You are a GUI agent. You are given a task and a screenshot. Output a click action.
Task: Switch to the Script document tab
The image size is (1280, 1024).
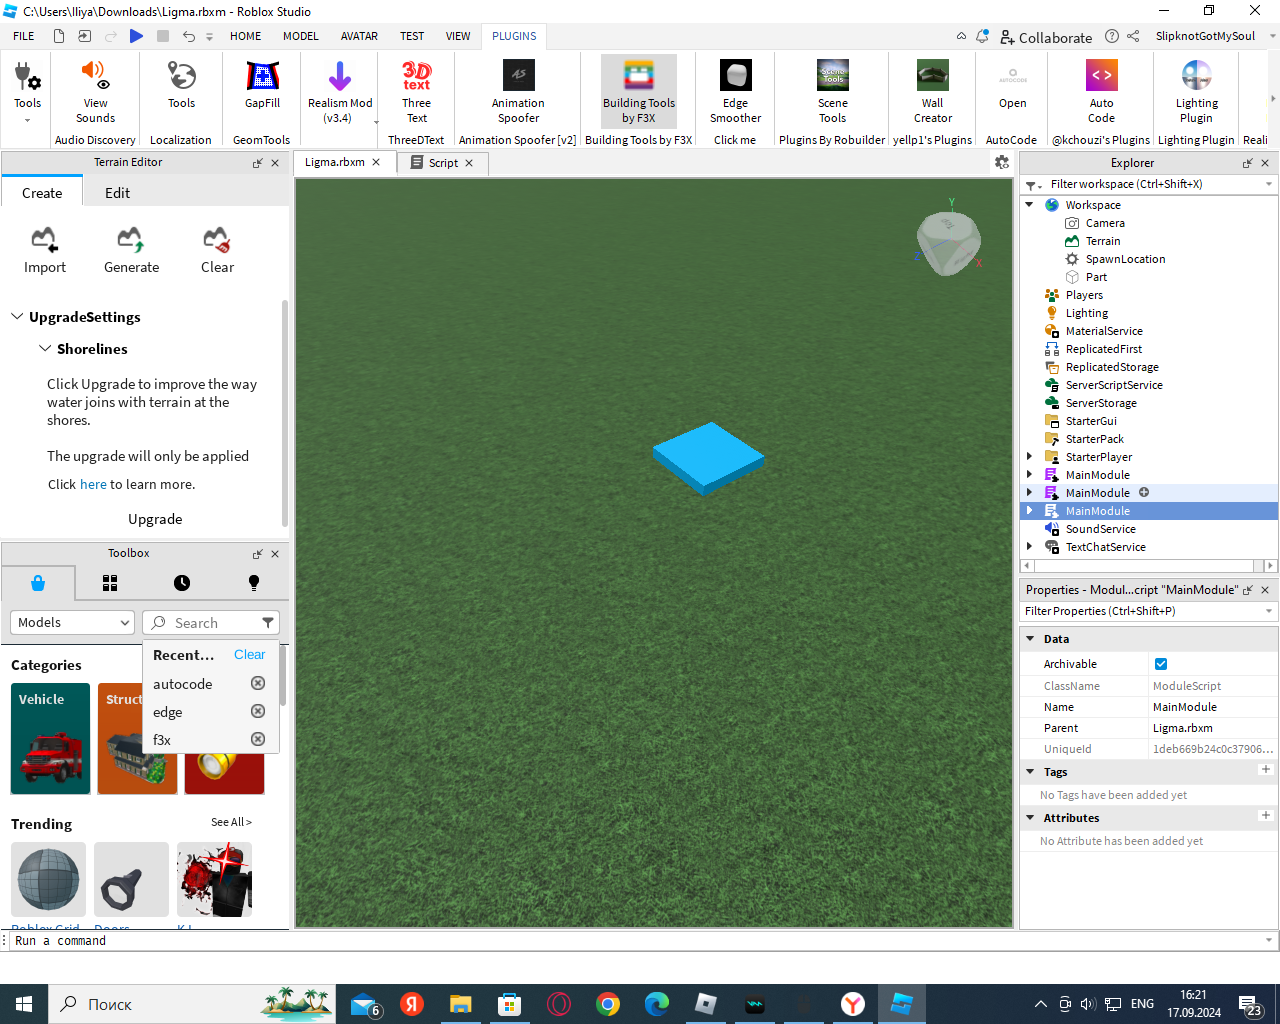coord(442,163)
